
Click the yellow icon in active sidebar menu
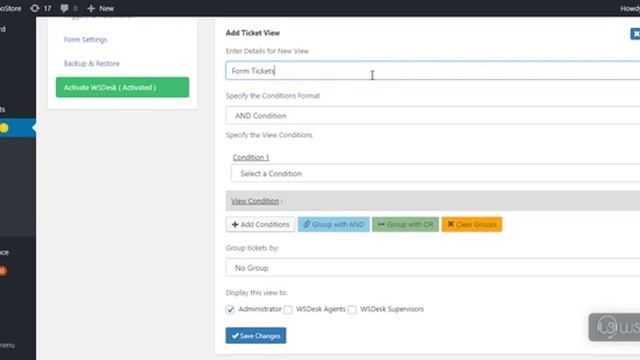click(4, 128)
